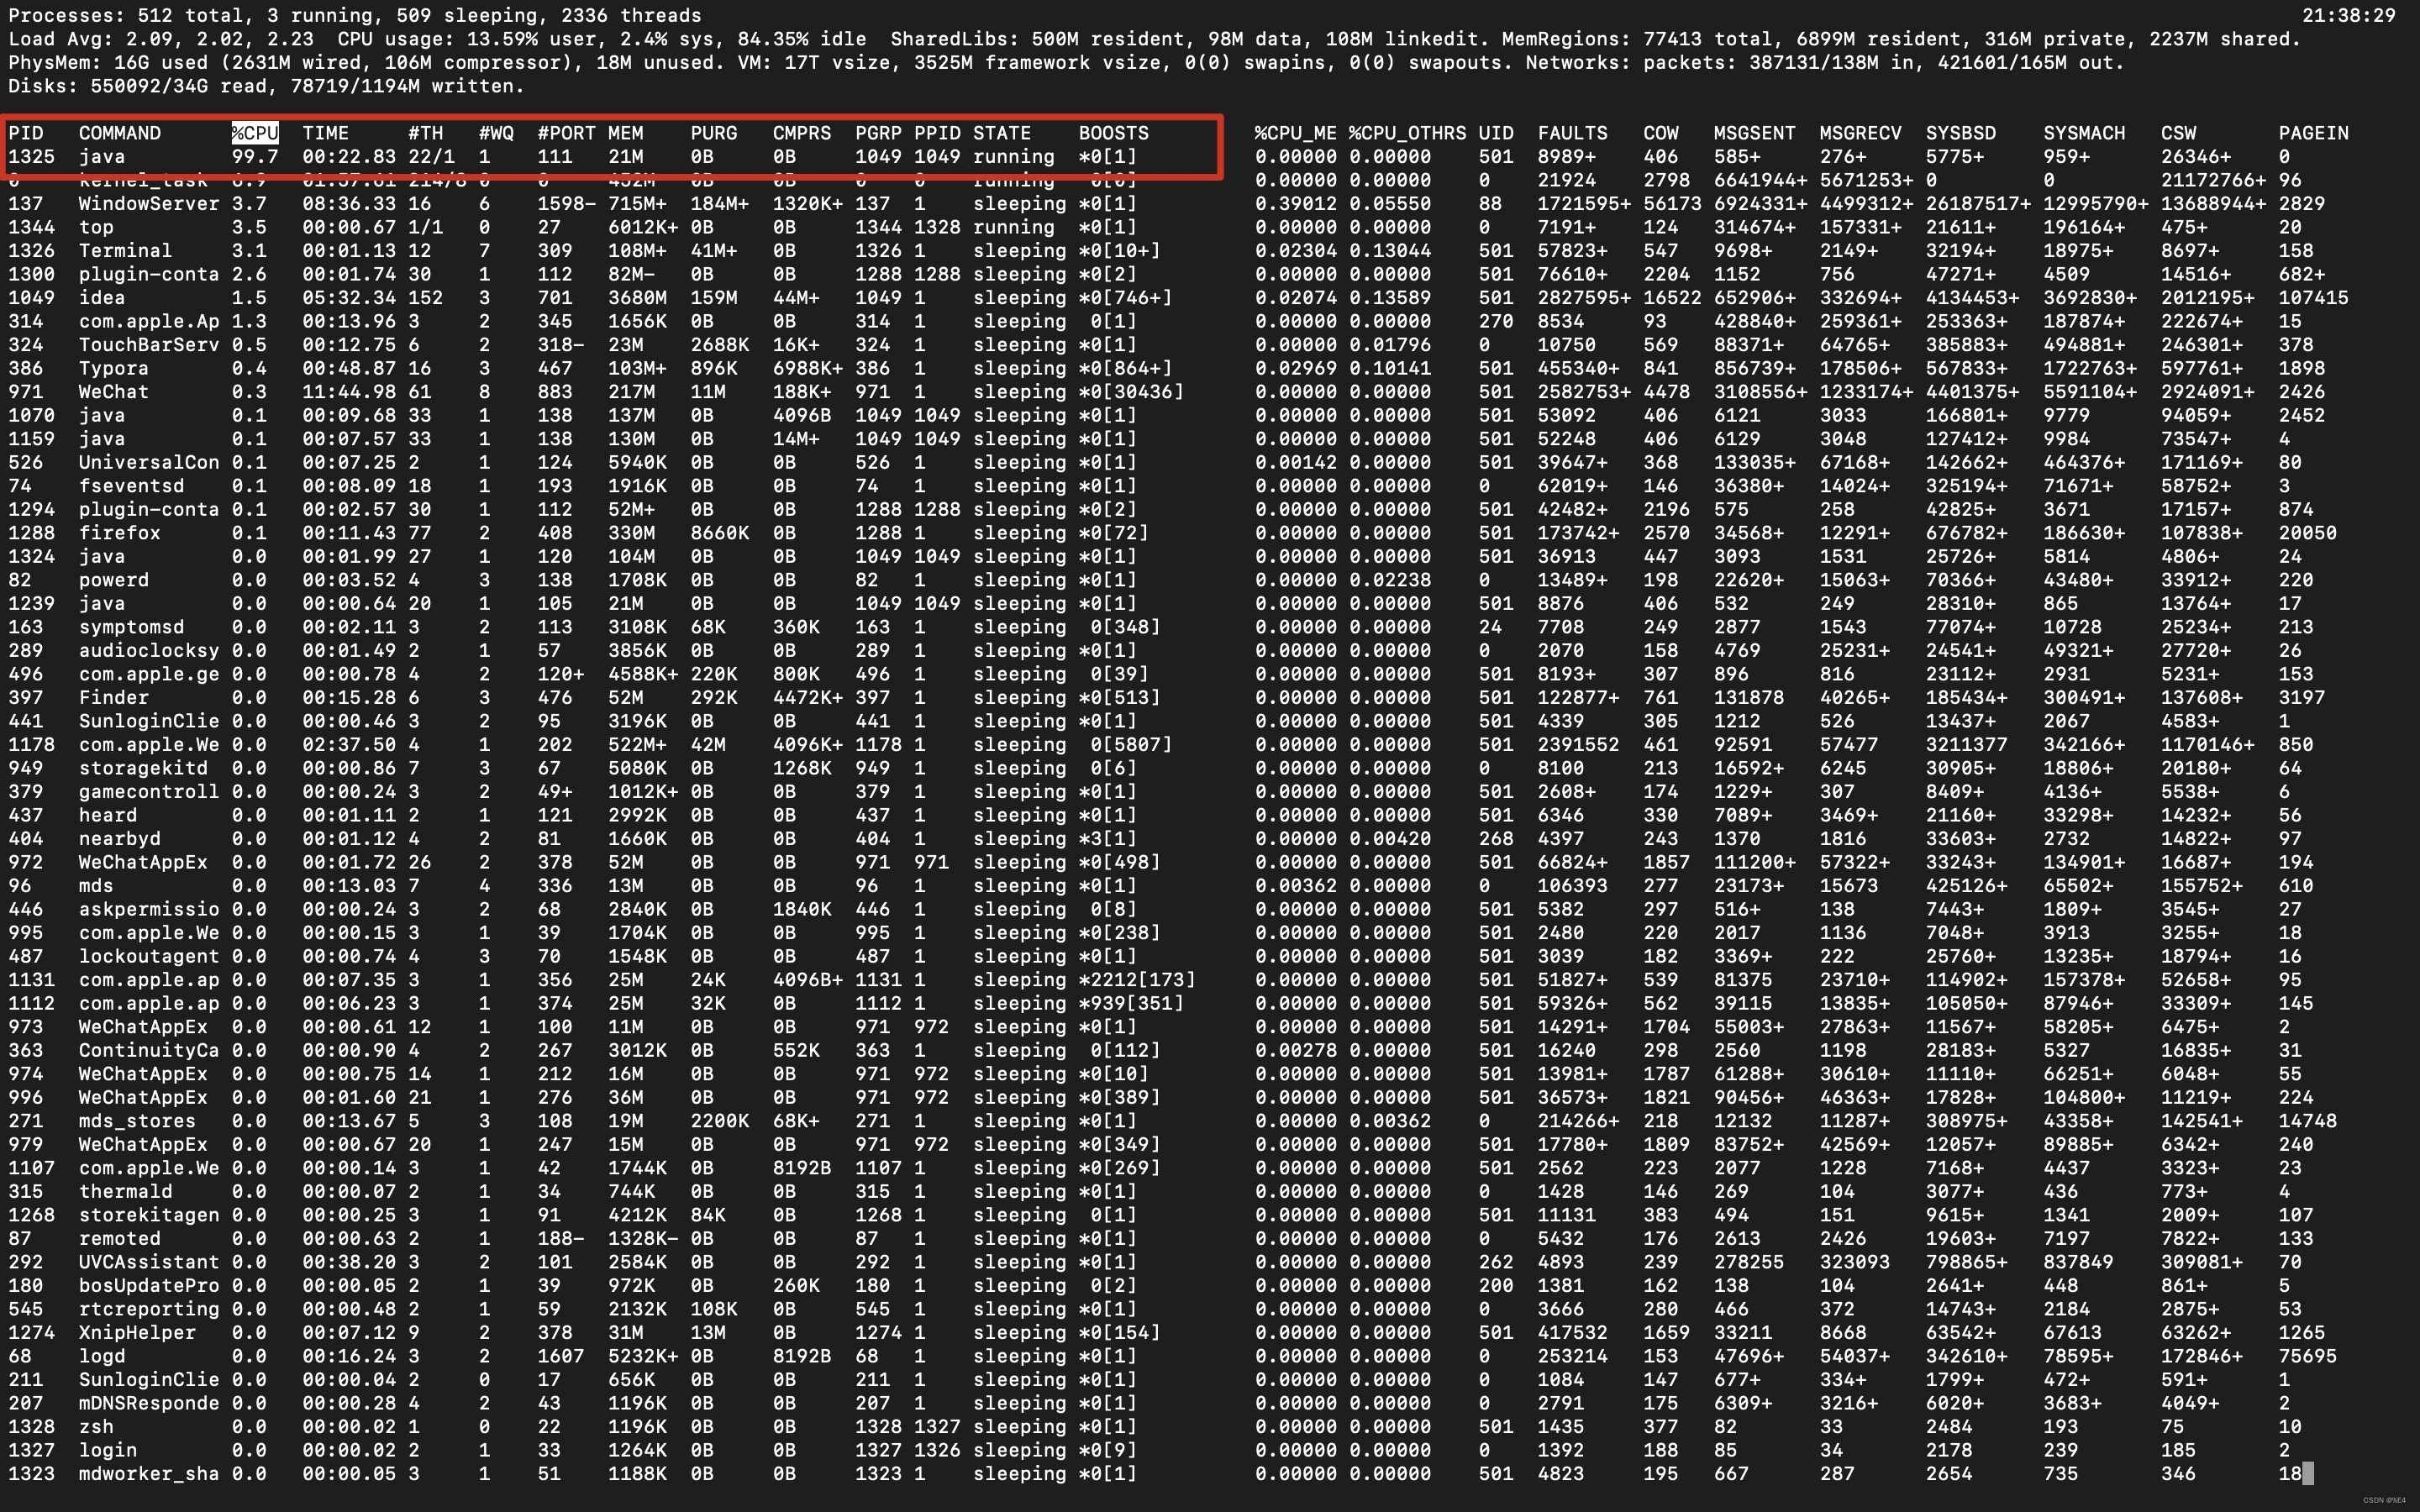Click the PAGEIN column header
2420x1512 pixels.
point(2314,133)
